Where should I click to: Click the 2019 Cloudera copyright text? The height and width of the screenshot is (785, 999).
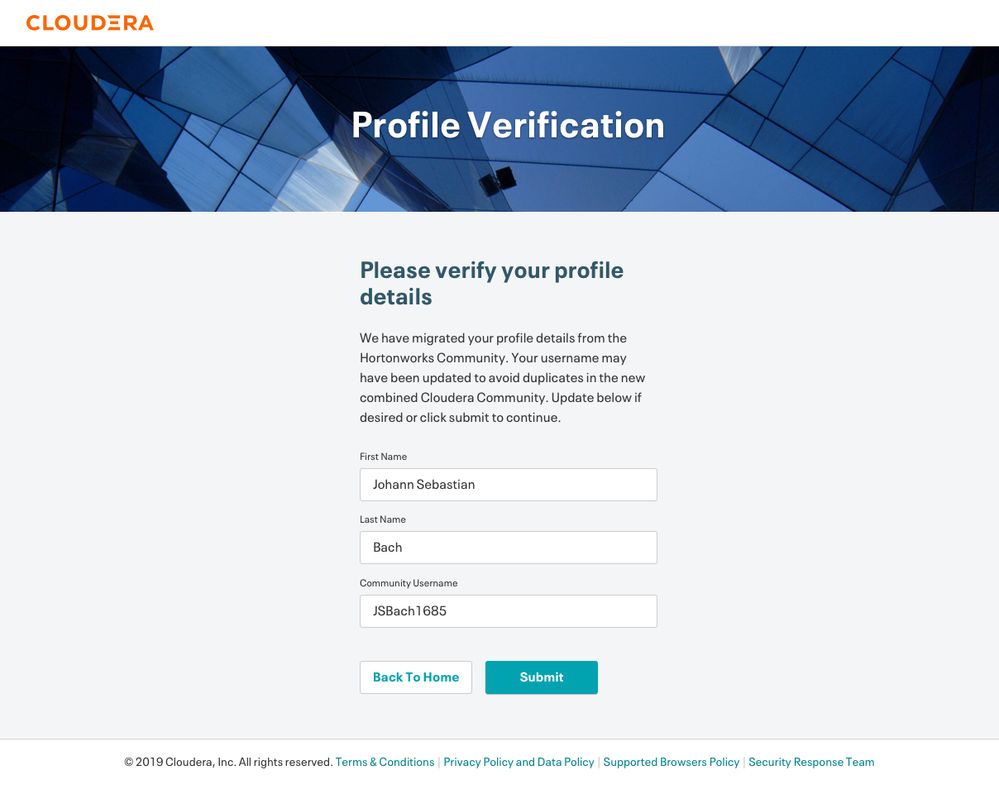[226, 761]
